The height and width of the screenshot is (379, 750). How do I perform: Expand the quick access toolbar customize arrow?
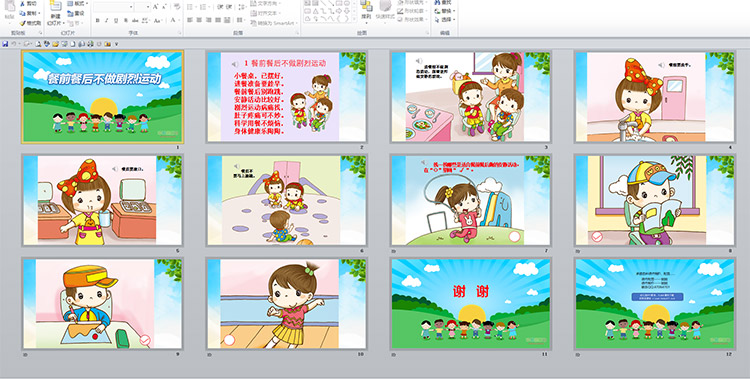[x=116, y=44]
